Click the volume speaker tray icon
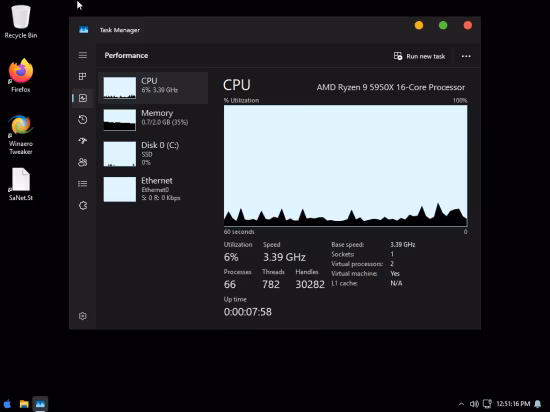550x412 pixels. pyautogui.click(x=474, y=404)
